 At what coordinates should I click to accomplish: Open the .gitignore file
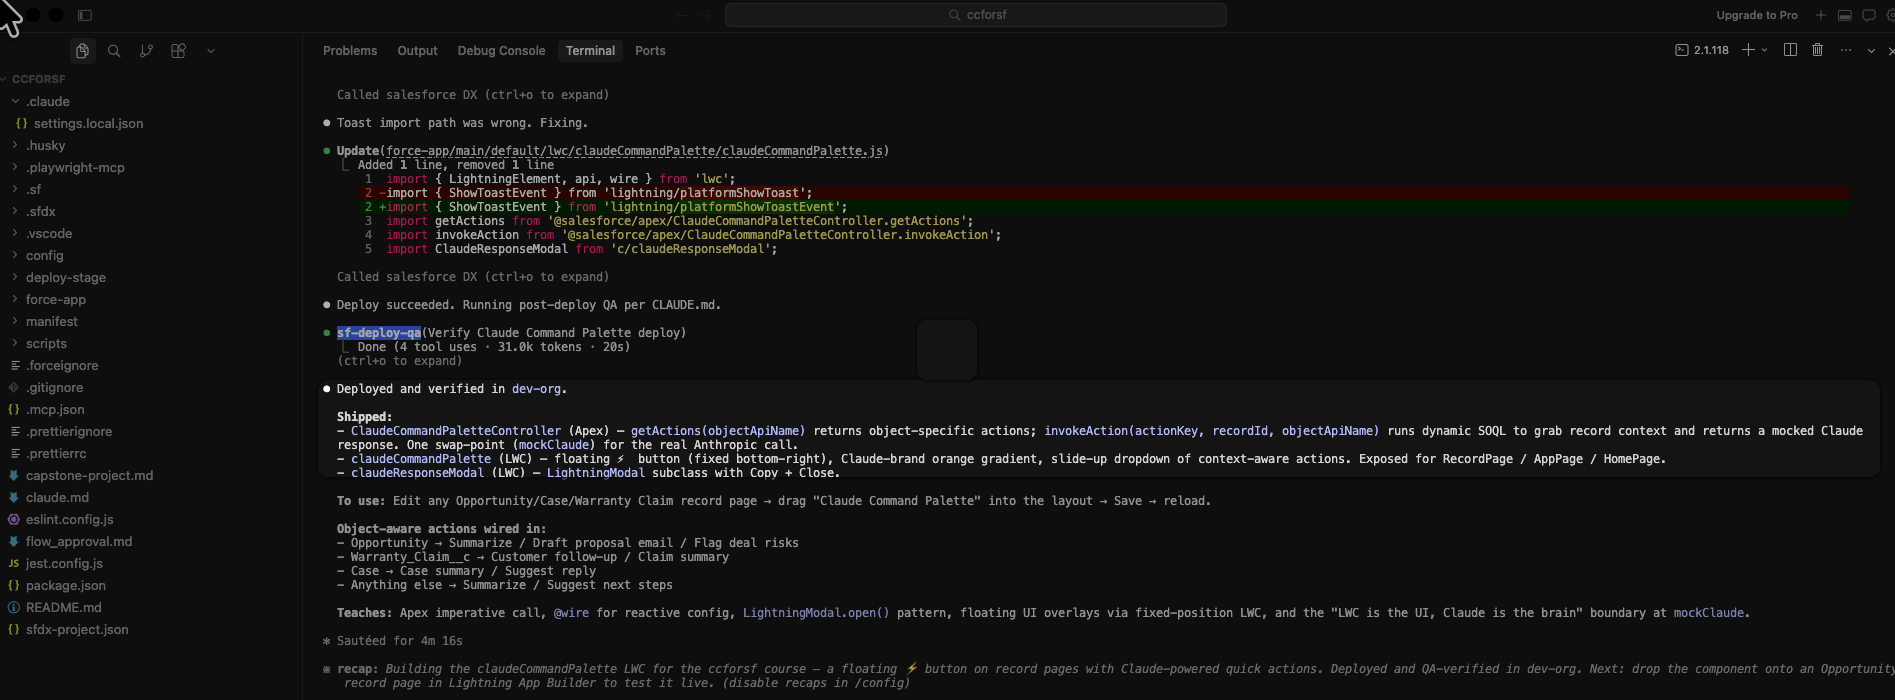coord(55,388)
